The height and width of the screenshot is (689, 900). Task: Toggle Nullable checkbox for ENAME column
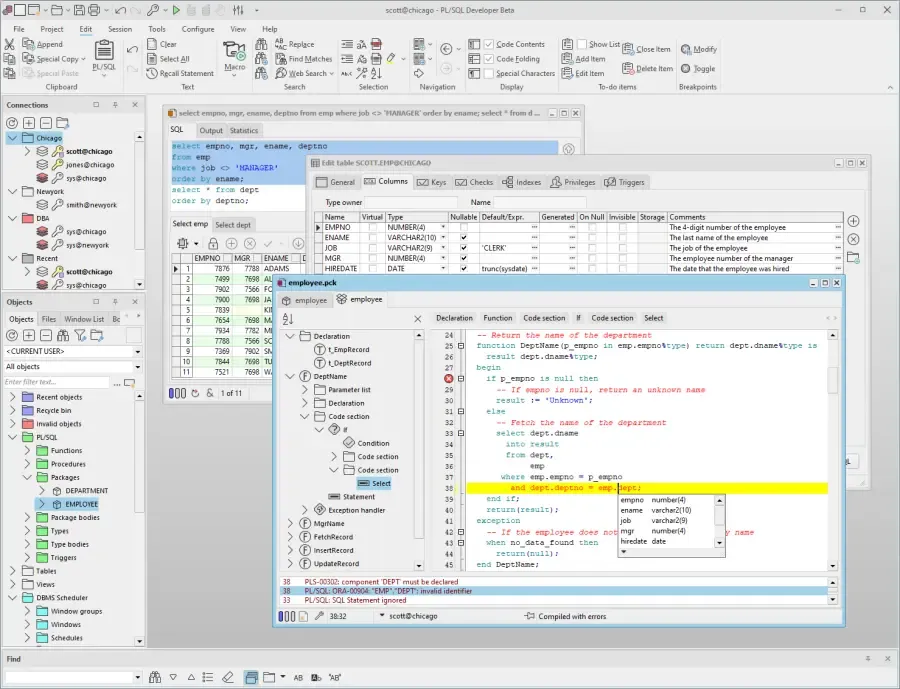[464, 238]
